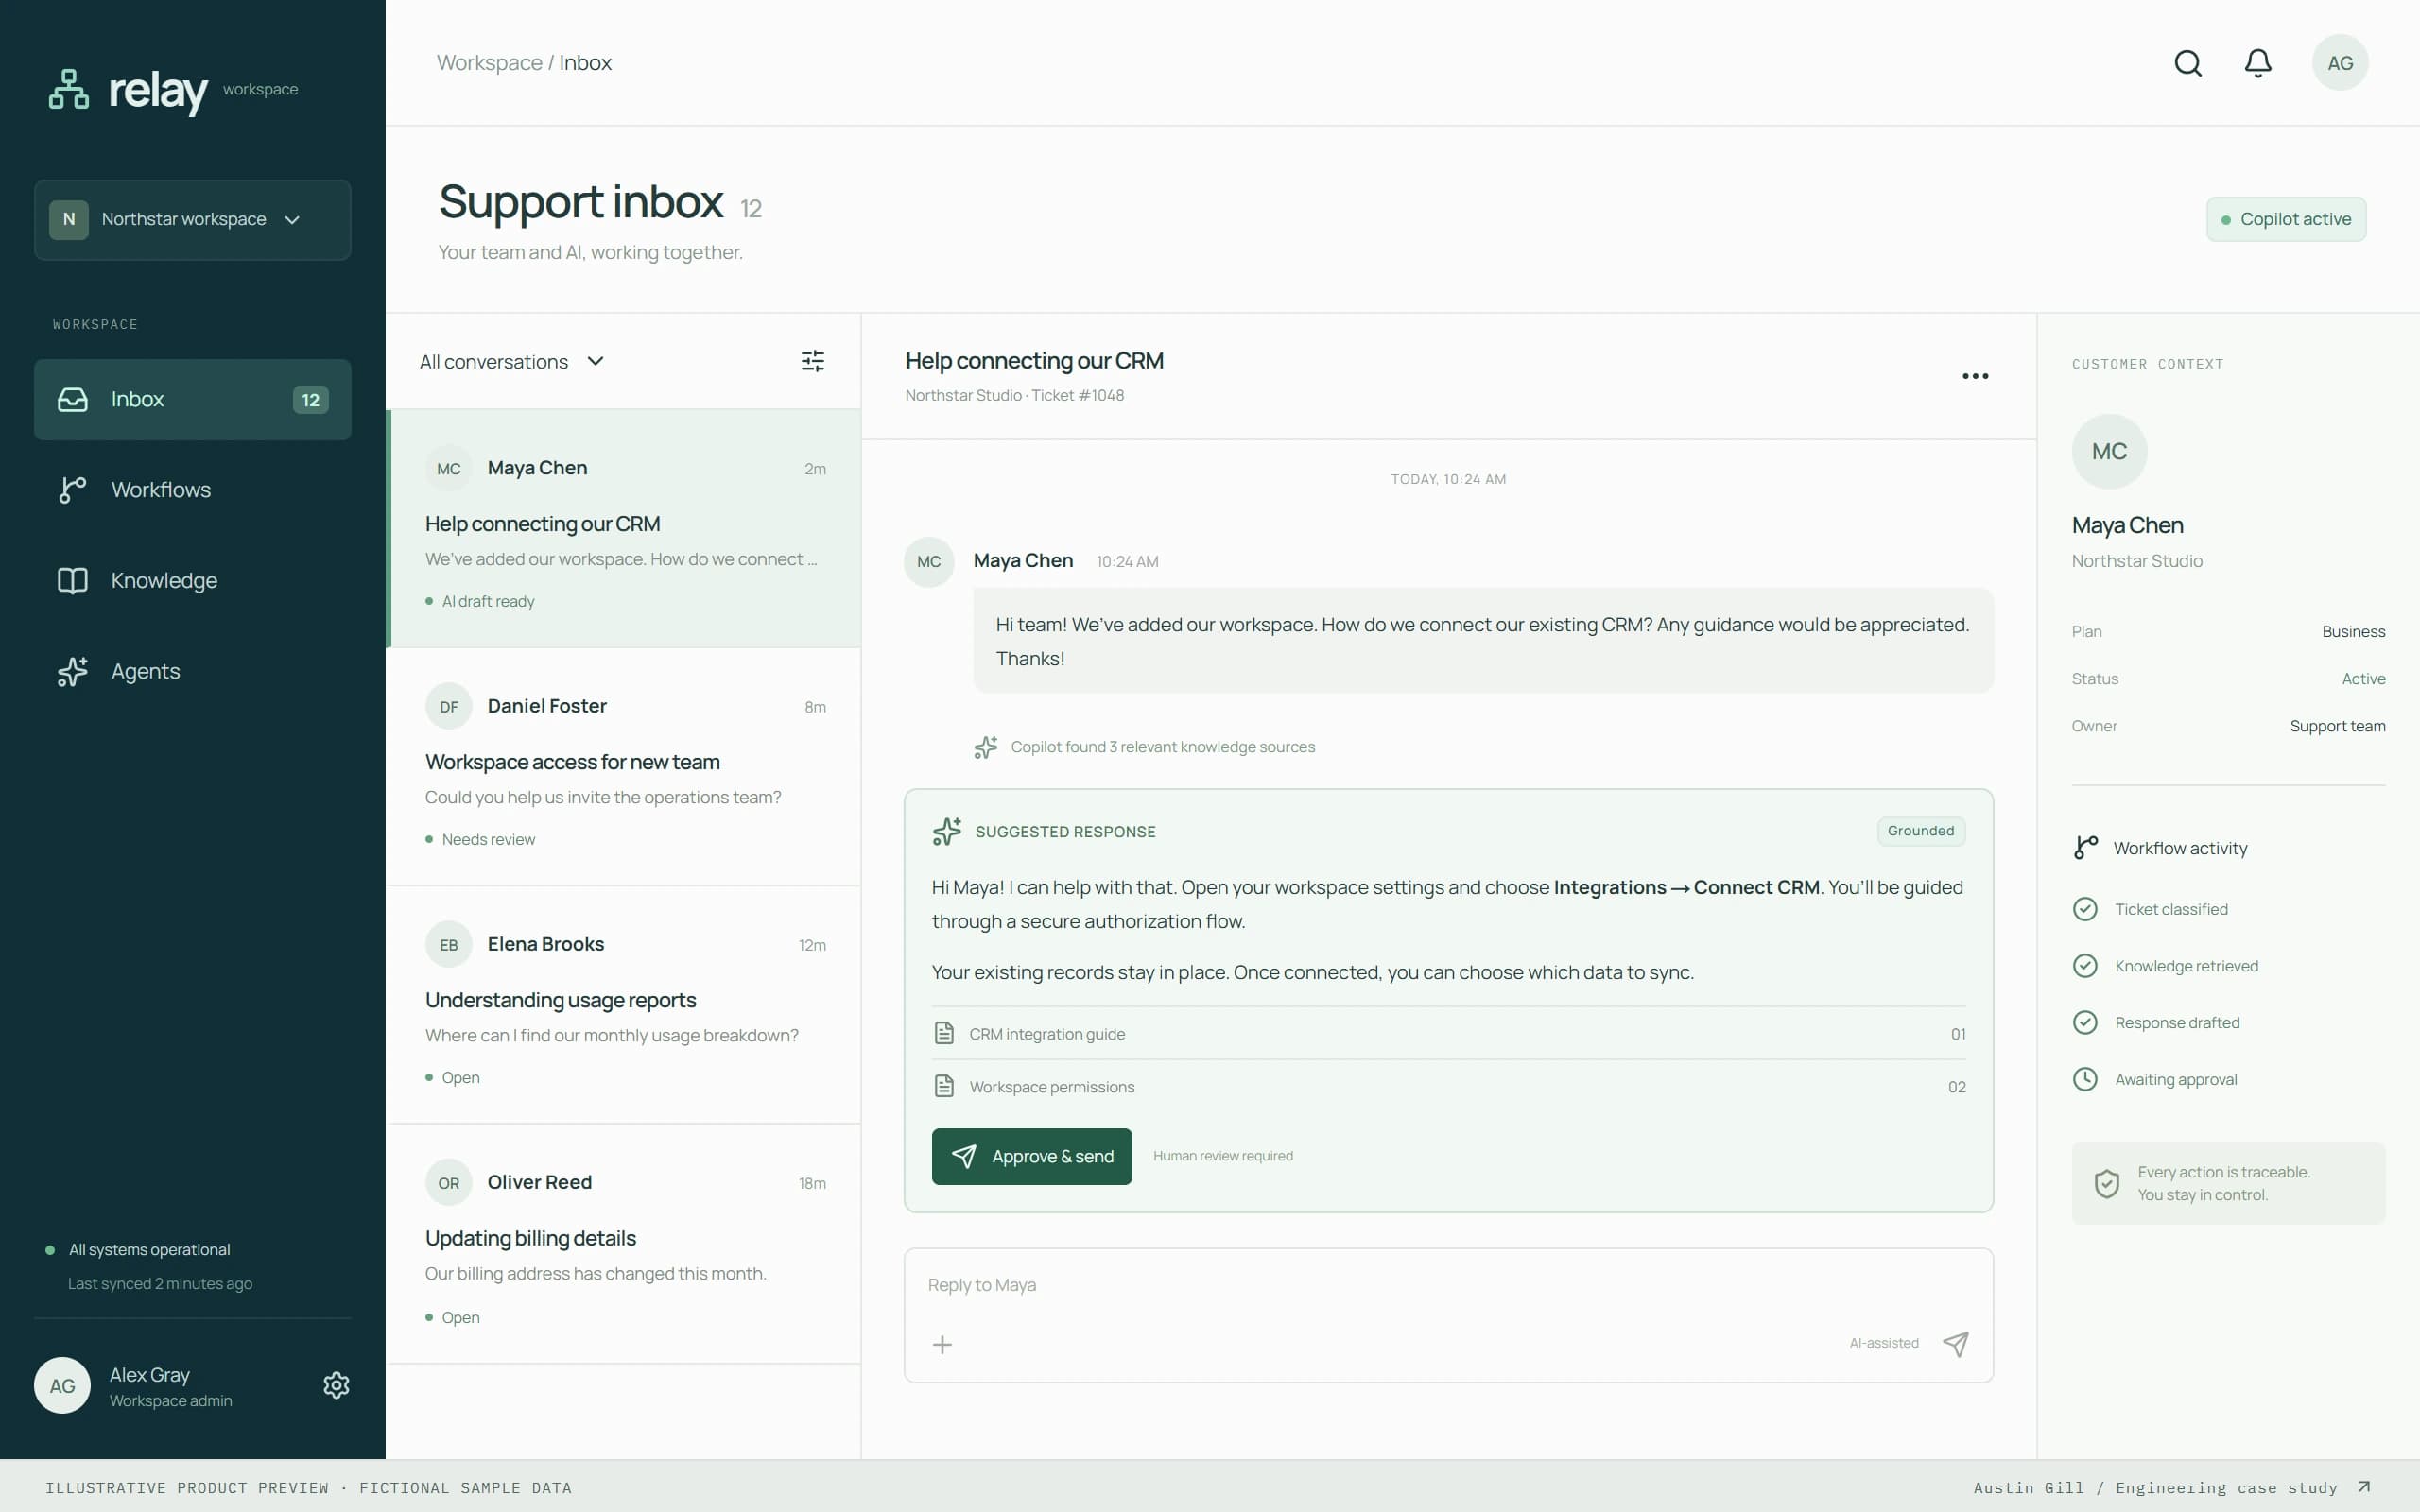
Task: Click Workspace breadcrumb link
Action: pos(489,63)
